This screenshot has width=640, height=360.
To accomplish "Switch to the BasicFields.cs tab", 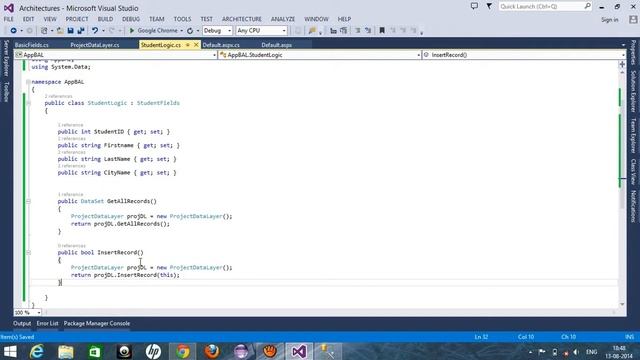I will 31,45.
